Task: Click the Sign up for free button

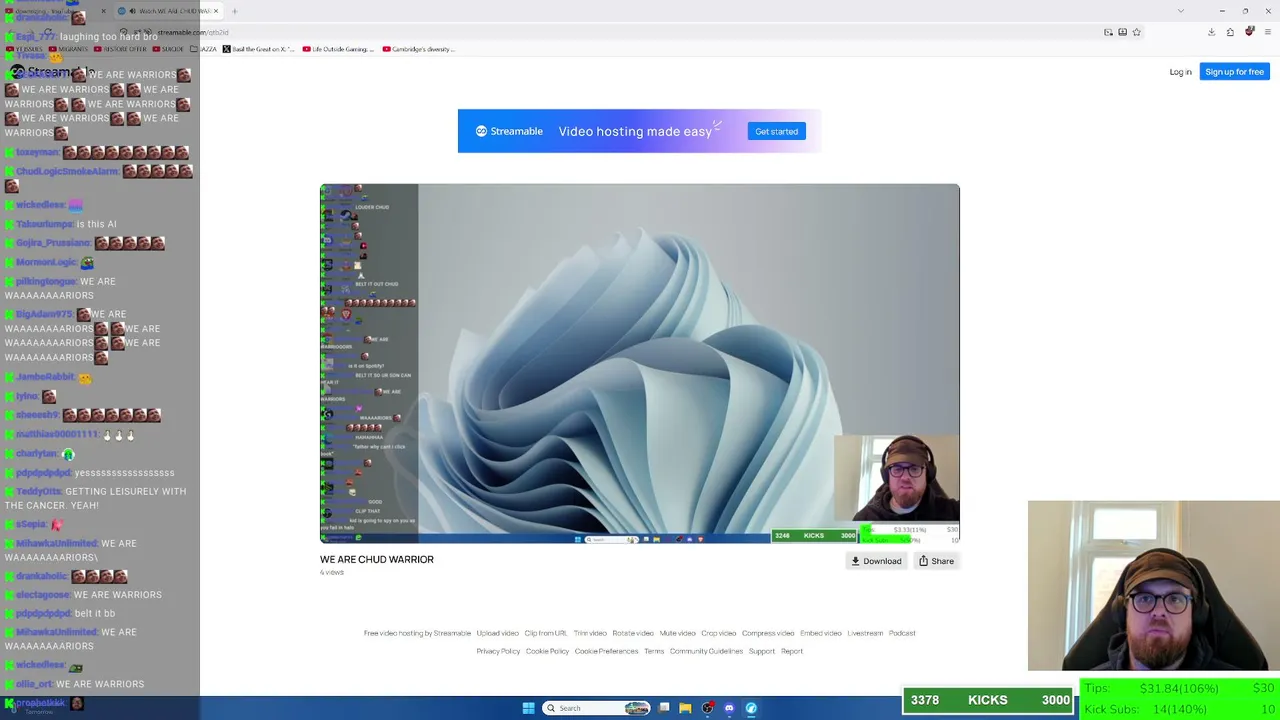Action: [1234, 72]
